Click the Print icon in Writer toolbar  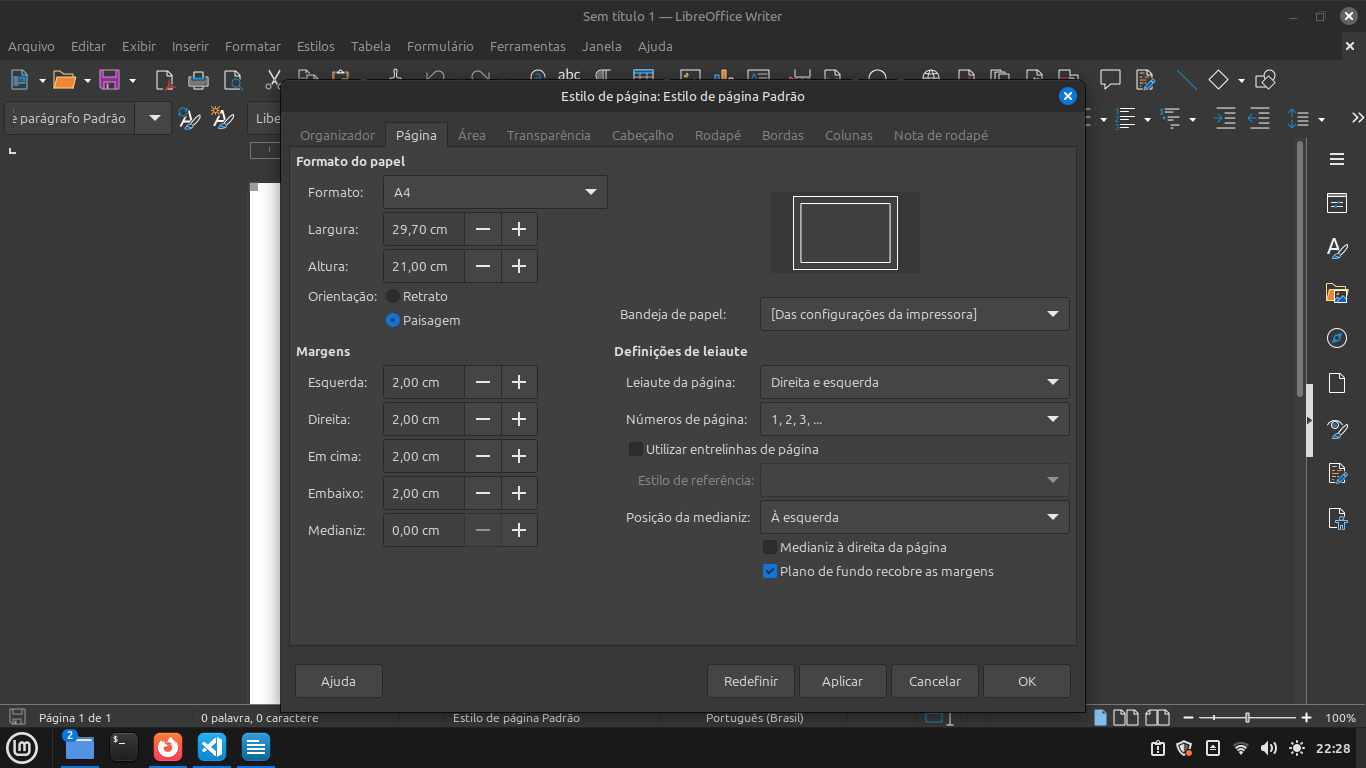click(198, 80)
